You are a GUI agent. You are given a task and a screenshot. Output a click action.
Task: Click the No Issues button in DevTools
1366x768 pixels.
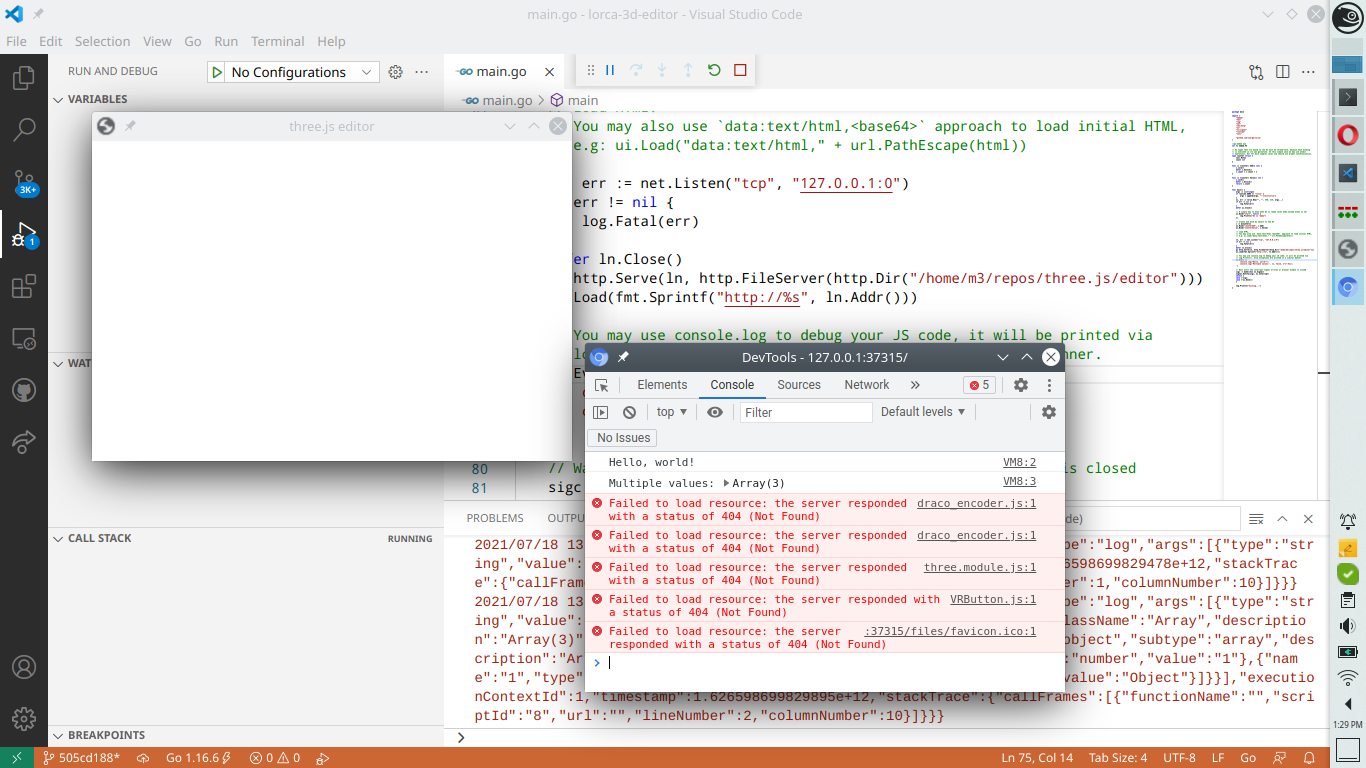click(x=623, y=438)
